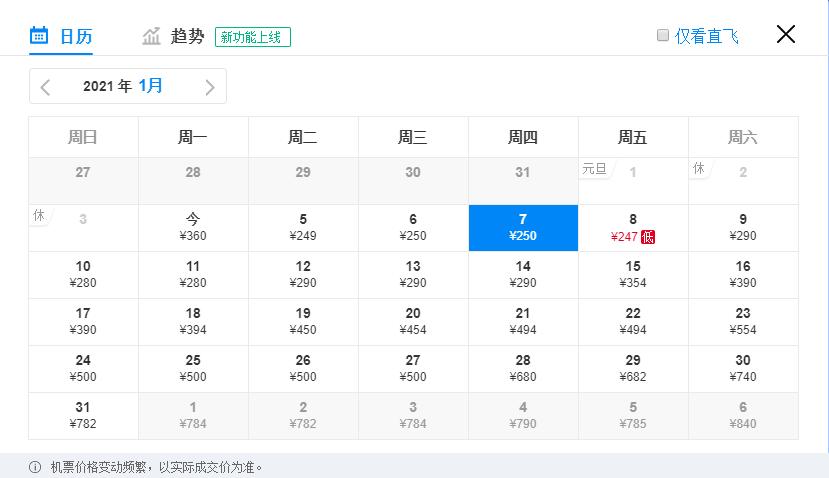This screenshot has height=478, width=829.
Task: Select January 15 priced ¥354
Action: (x=633, y=275)
